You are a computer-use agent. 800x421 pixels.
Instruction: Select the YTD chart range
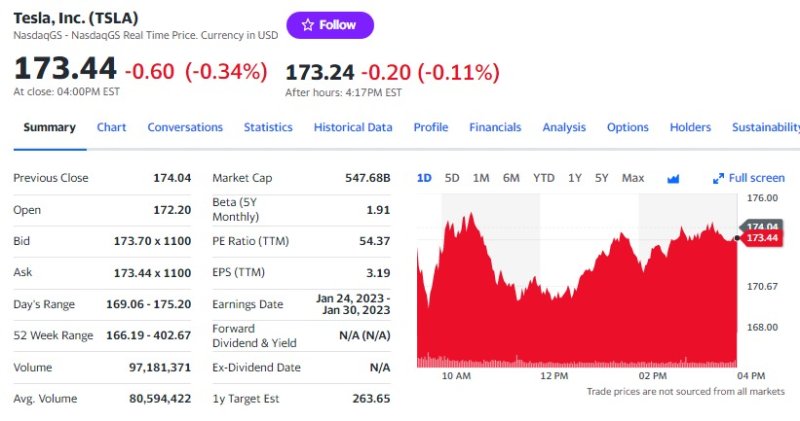(x=543, y=178)
